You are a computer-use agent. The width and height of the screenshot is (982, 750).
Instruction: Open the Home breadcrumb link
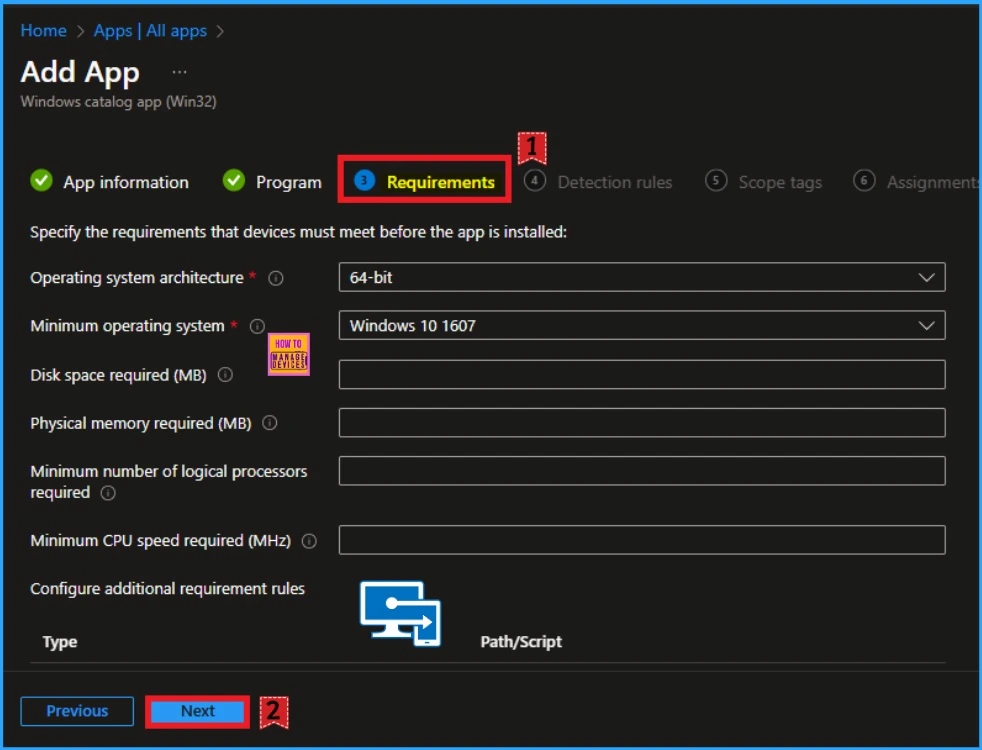coord(43,31)
